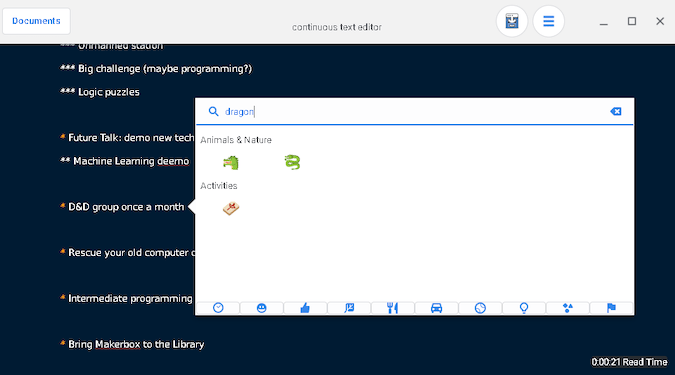Viewport: 675px width, 375px height.
Task: Click the 0:00:21 Read Time indicator
Action: point(629,362)
